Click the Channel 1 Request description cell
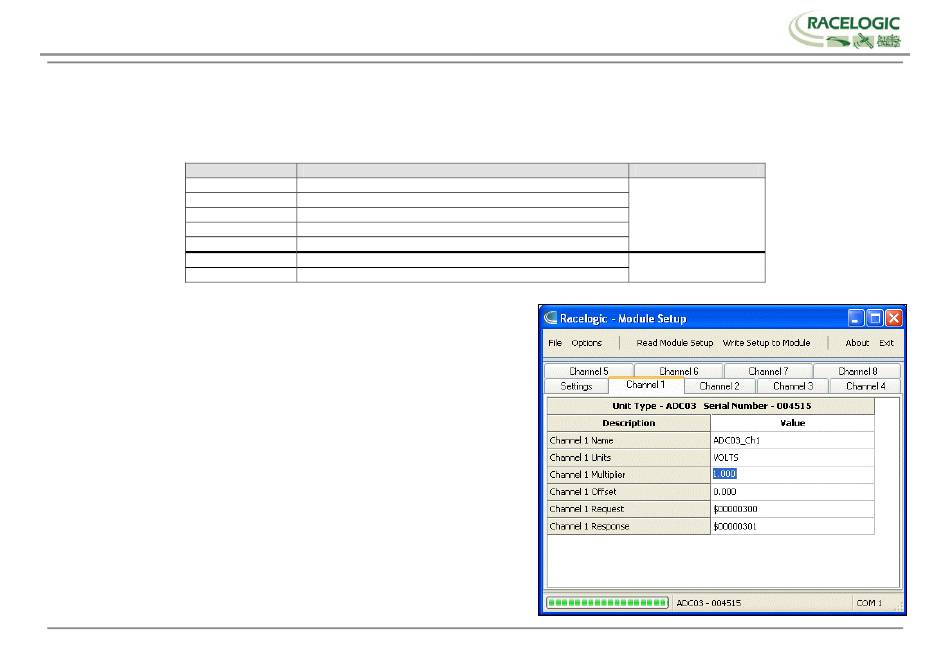Screen dimensions: 950x648 [628, 509]
